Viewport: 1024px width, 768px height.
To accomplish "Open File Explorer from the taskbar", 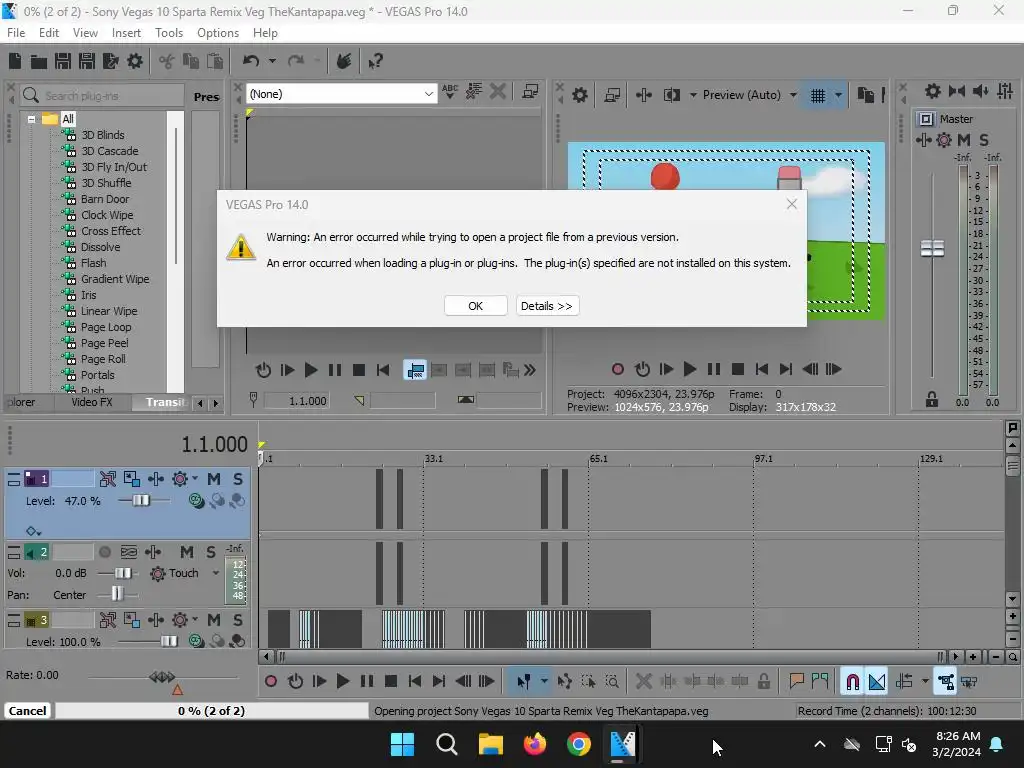I will tap(490, 744).
